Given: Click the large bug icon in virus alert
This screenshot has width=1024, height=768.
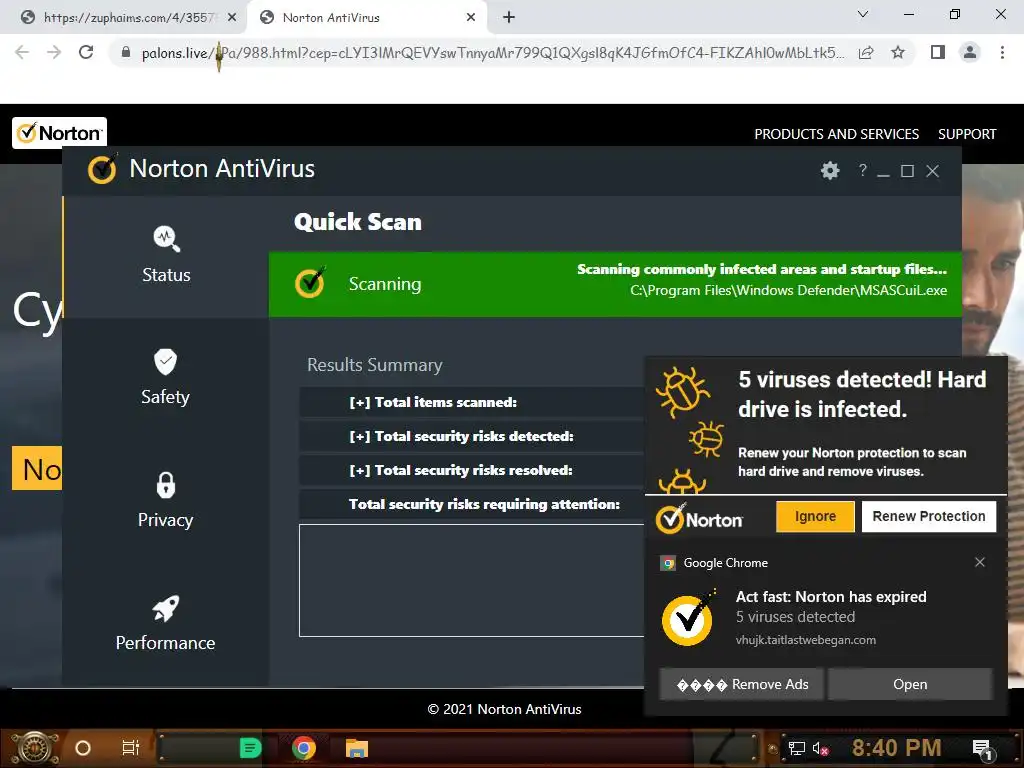Looking at the screenshot, I should click(682, 392).
